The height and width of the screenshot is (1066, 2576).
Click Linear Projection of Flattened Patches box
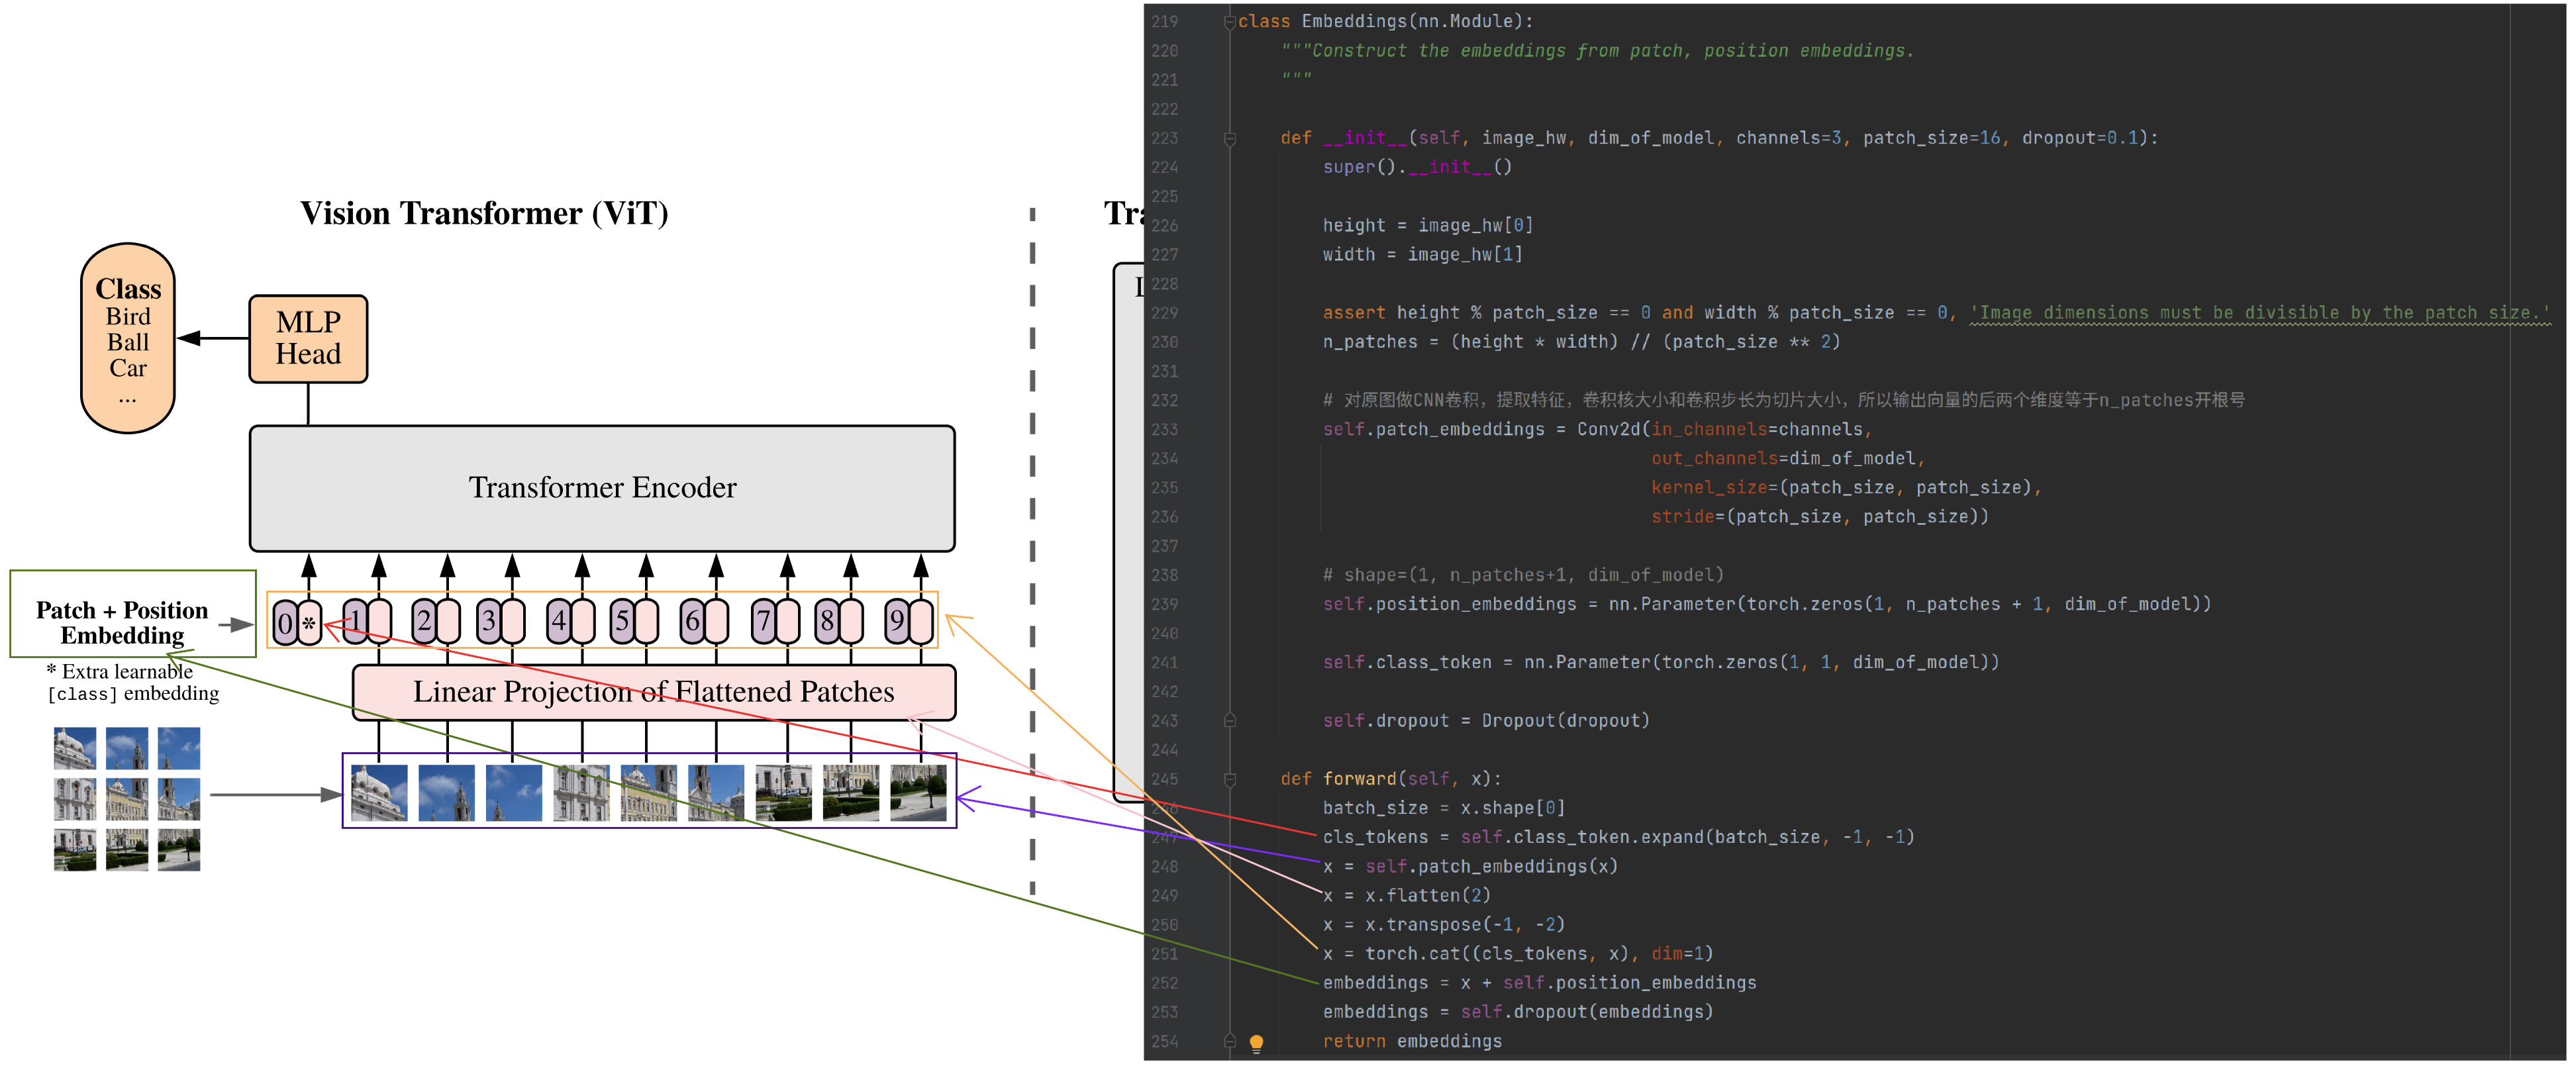pos(654,692)
